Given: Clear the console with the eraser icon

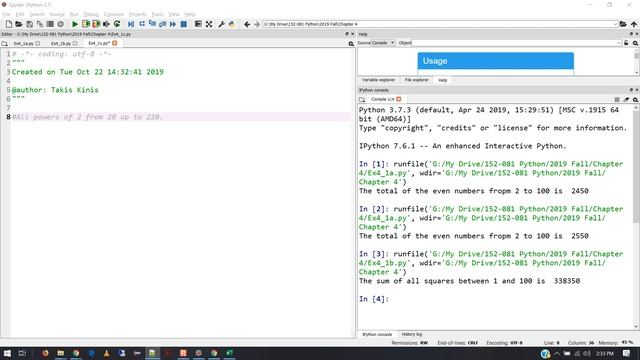Looking at the screenshot, I should (626, 99).
